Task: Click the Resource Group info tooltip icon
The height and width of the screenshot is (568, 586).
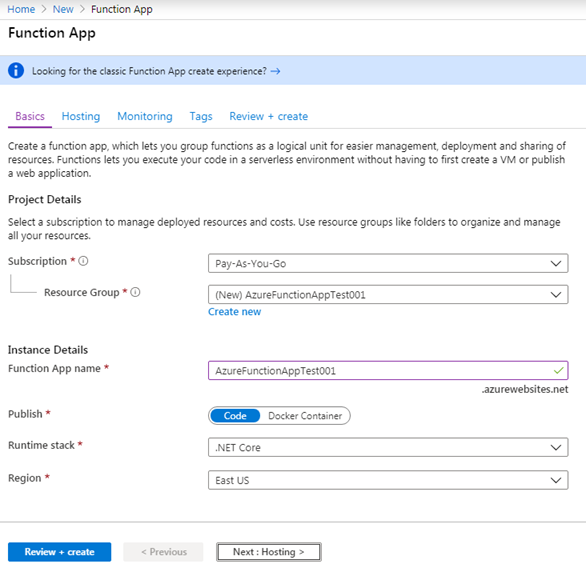Action: (x=135, y=292)
